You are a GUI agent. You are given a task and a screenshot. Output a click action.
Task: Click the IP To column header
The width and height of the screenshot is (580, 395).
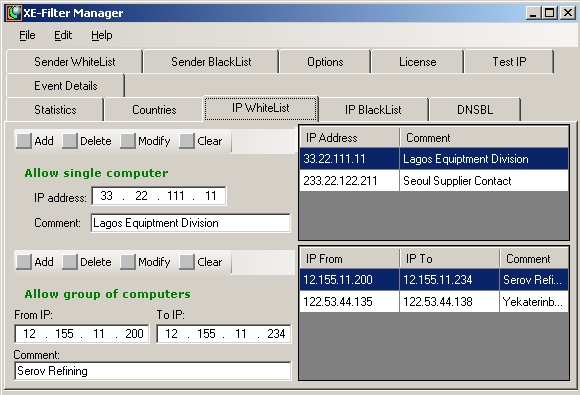[449, 259]
